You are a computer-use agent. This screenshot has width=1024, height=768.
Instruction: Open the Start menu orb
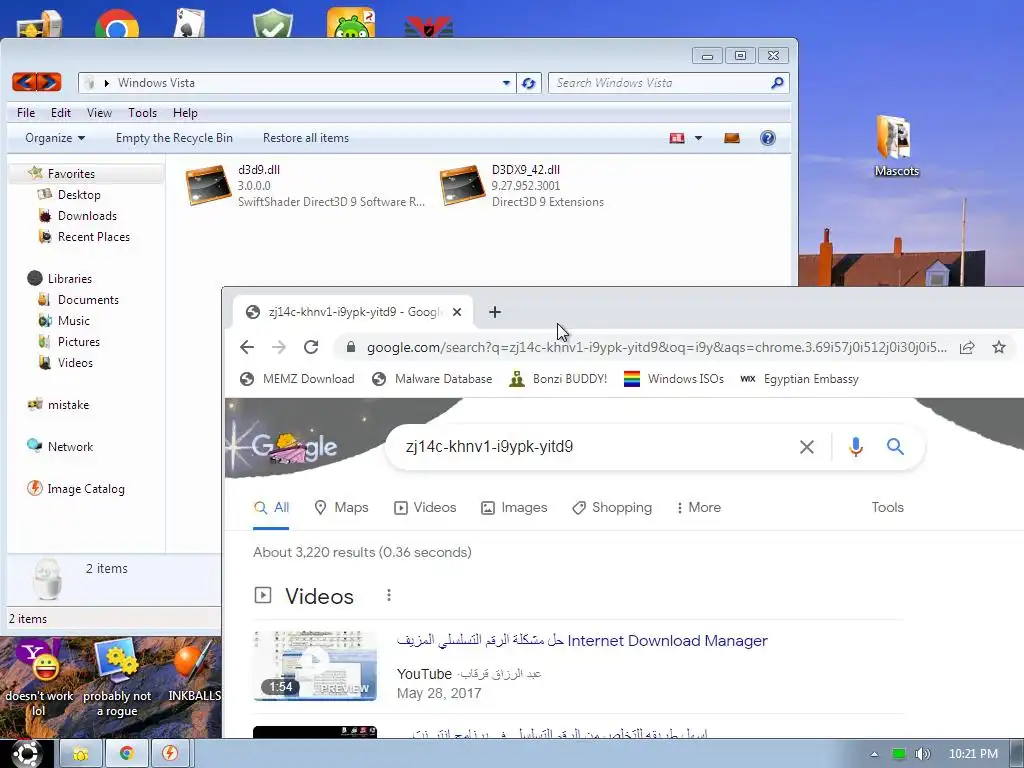tap(25, 753)
